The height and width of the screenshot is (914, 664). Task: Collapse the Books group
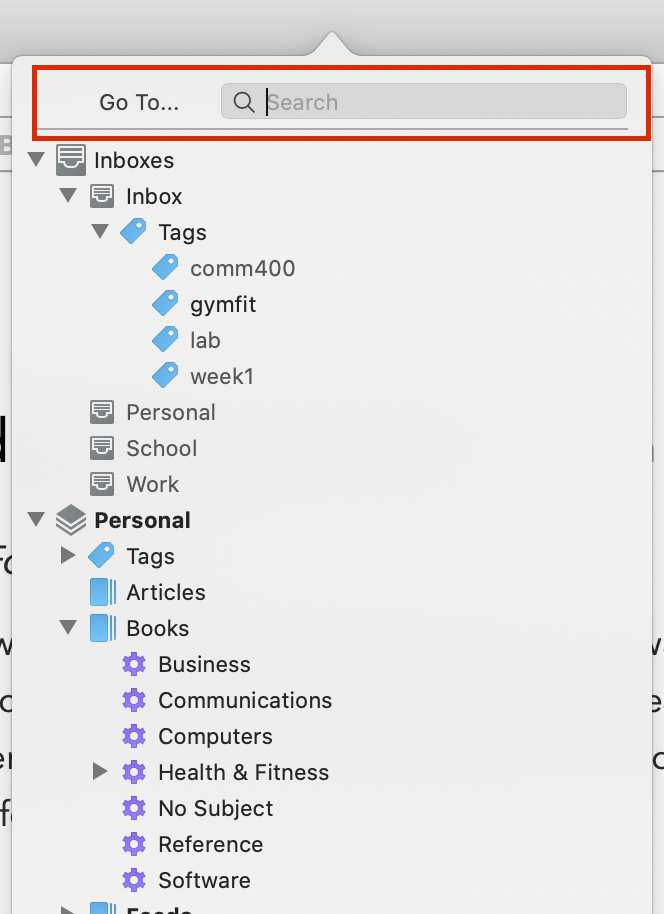68,627
